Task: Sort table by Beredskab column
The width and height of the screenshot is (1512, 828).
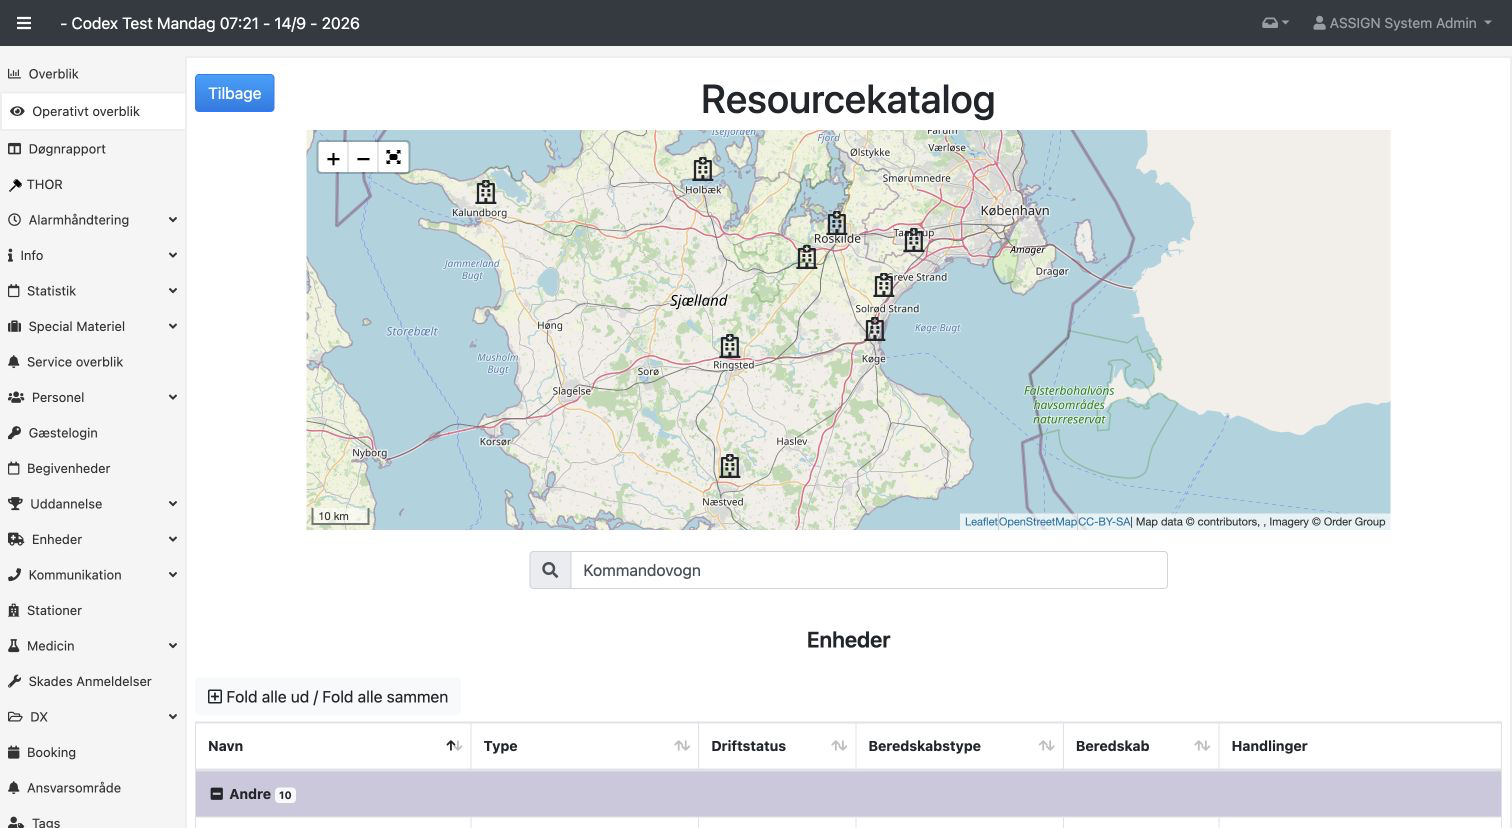Action: pos(1141,746)
